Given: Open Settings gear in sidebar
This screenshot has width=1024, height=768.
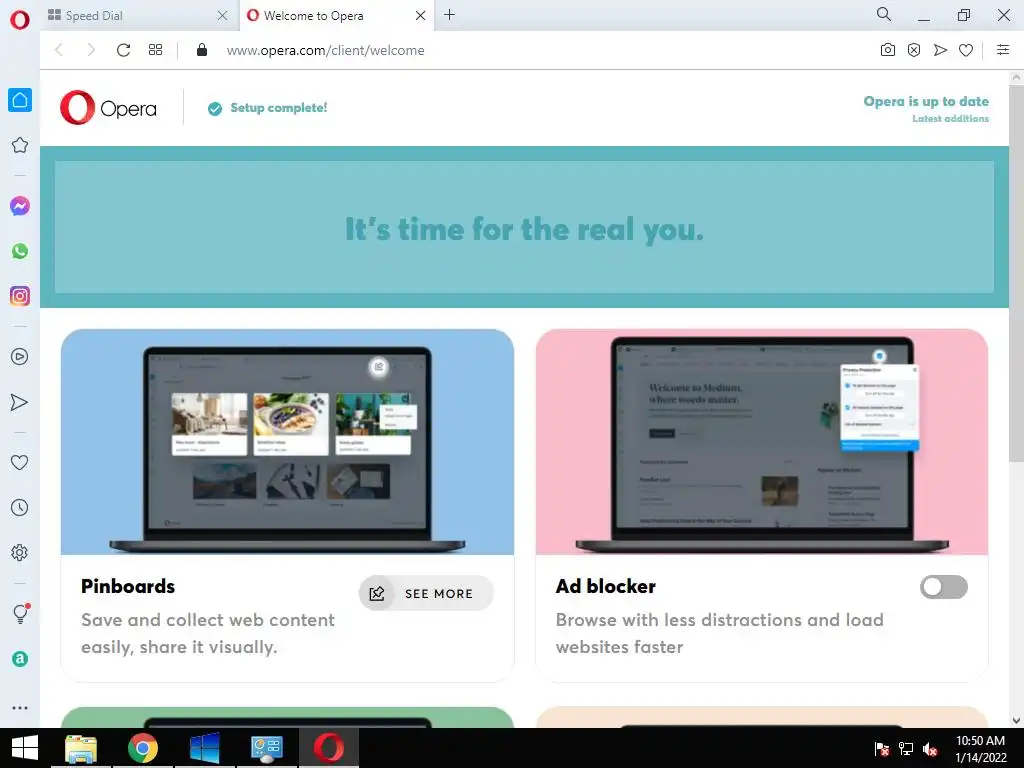Looking at the screenshot, I should [20, 552].
